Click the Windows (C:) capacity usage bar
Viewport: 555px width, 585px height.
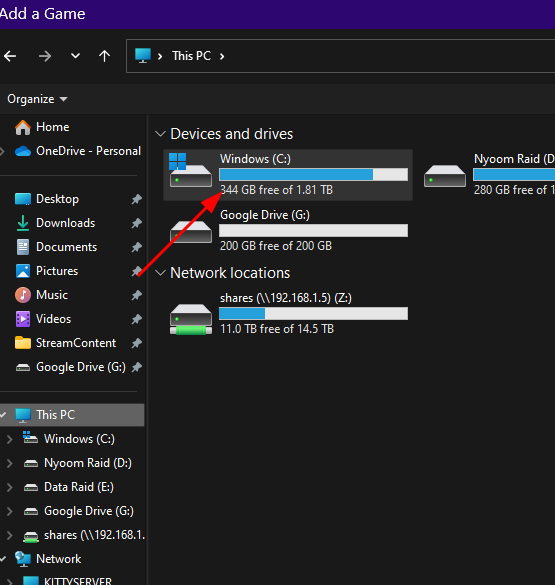coord(313,175)
